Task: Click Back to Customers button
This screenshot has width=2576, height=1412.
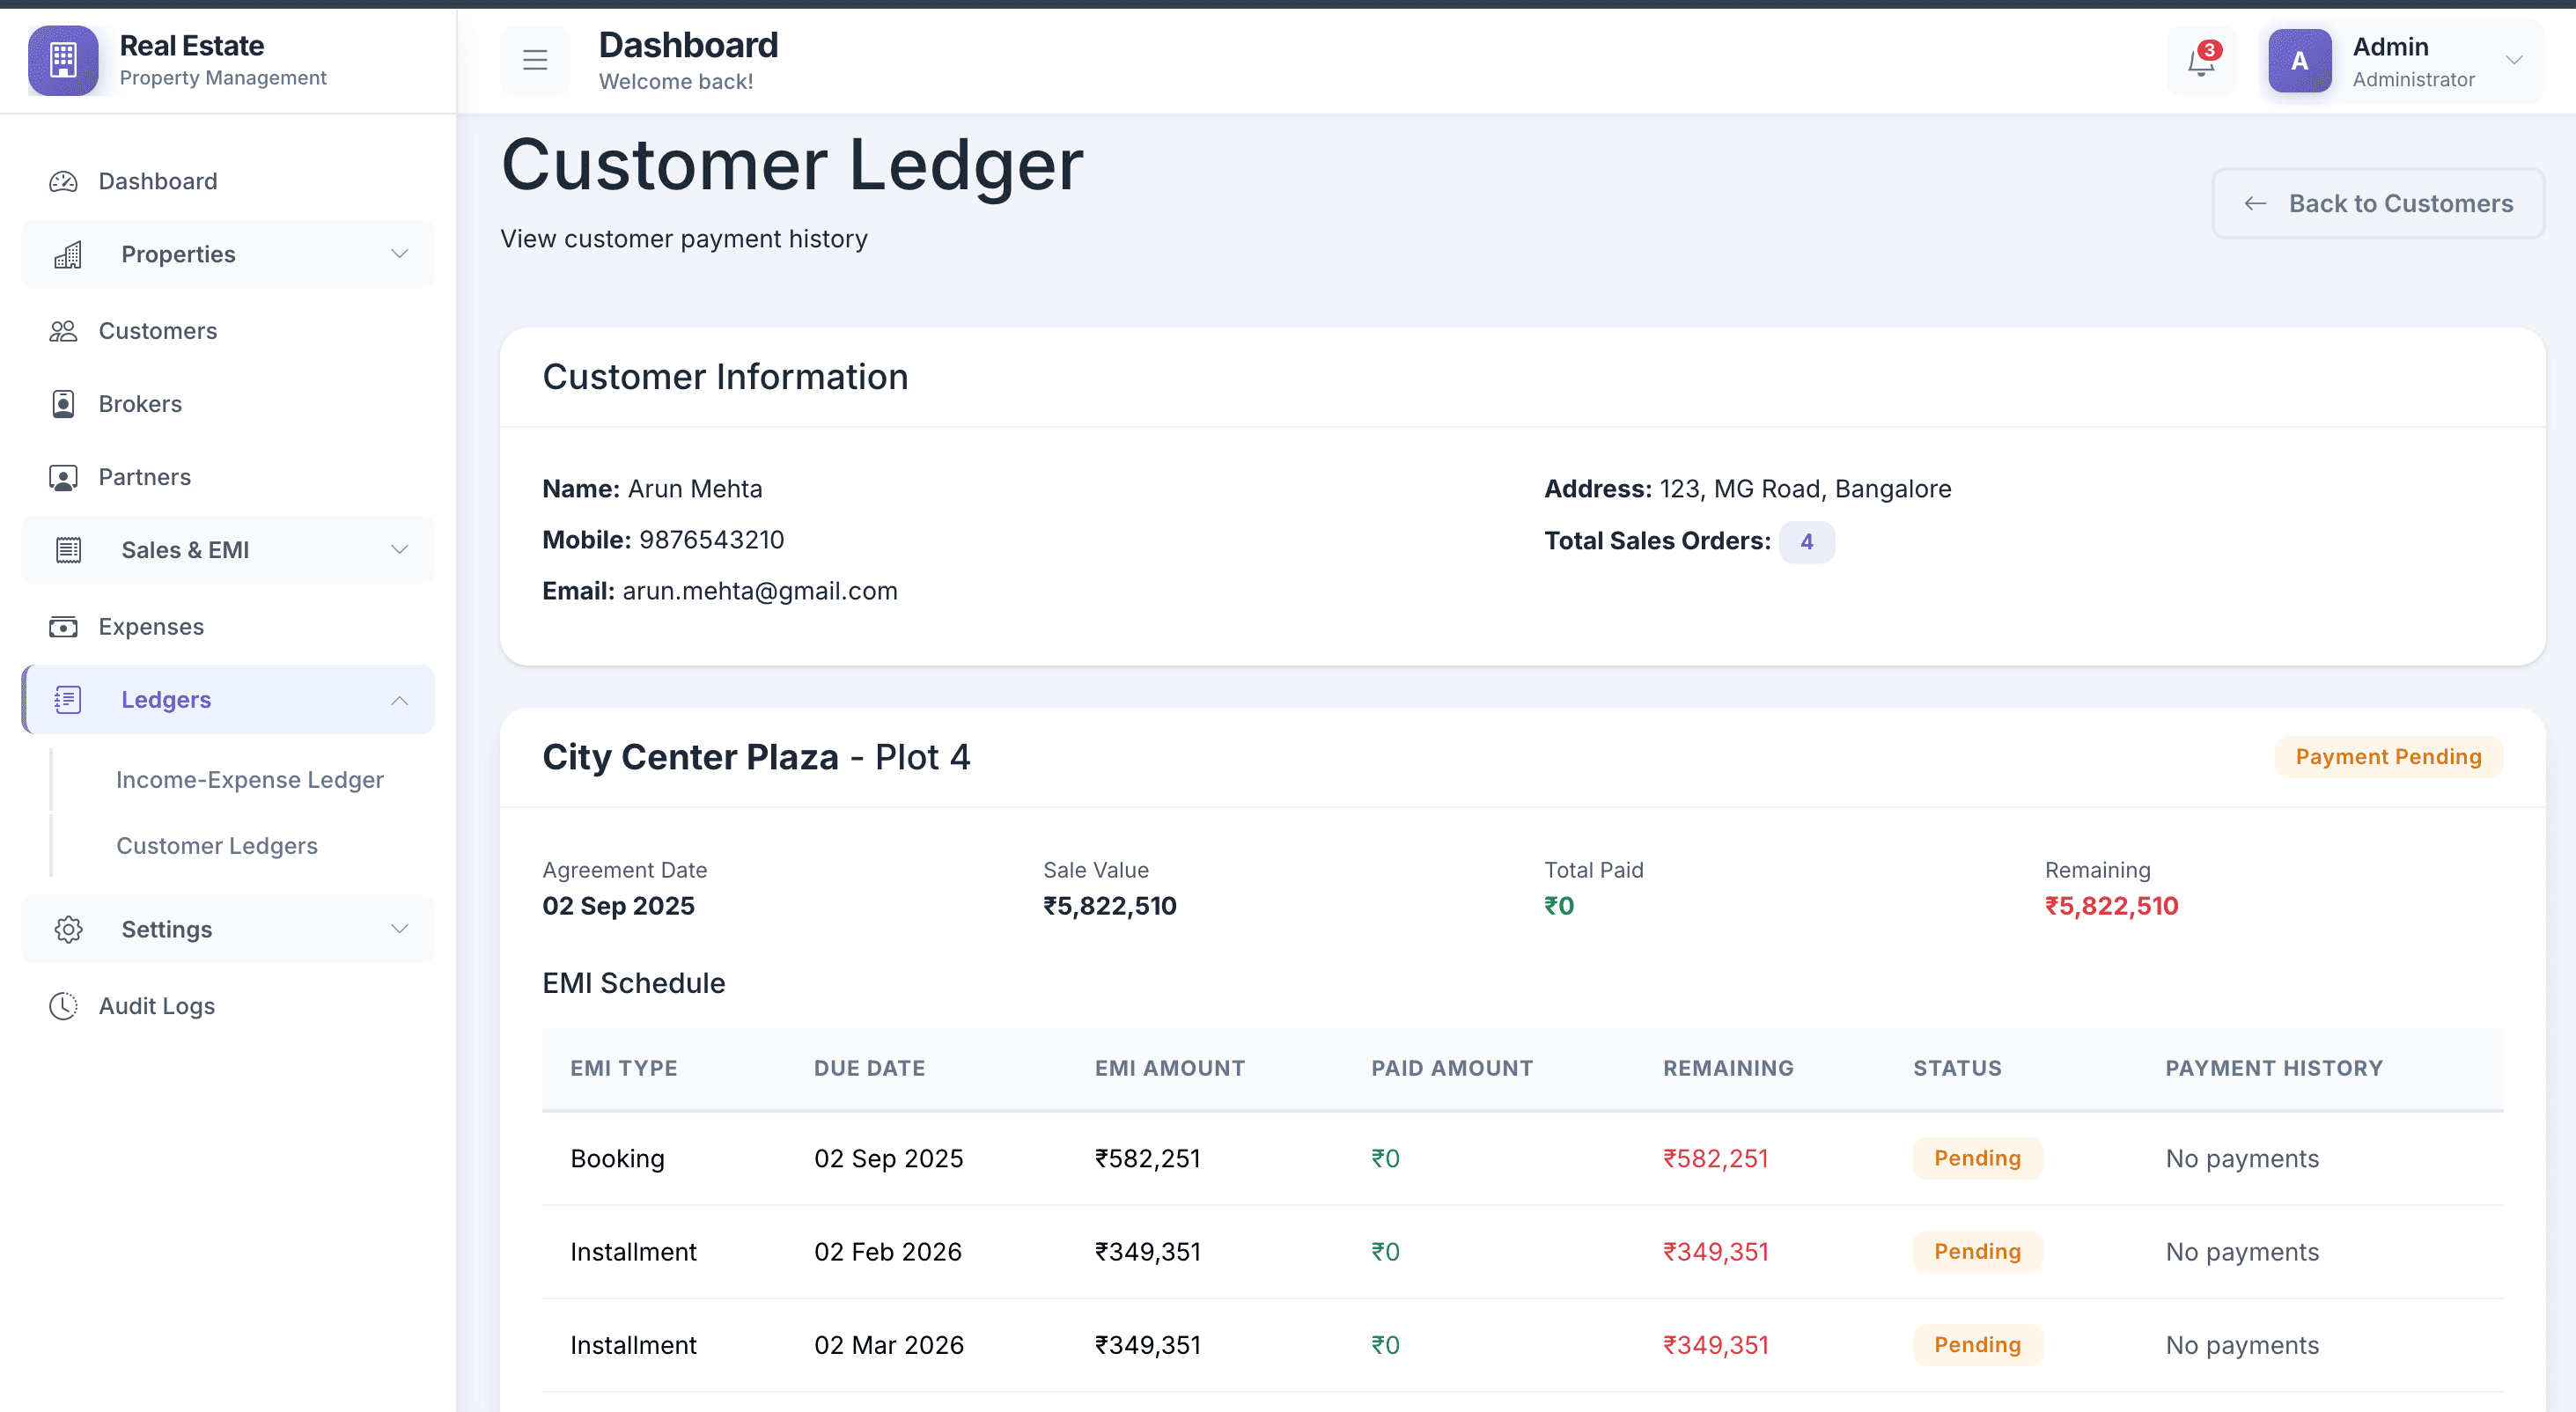Action: click(x=2378, y=204)
